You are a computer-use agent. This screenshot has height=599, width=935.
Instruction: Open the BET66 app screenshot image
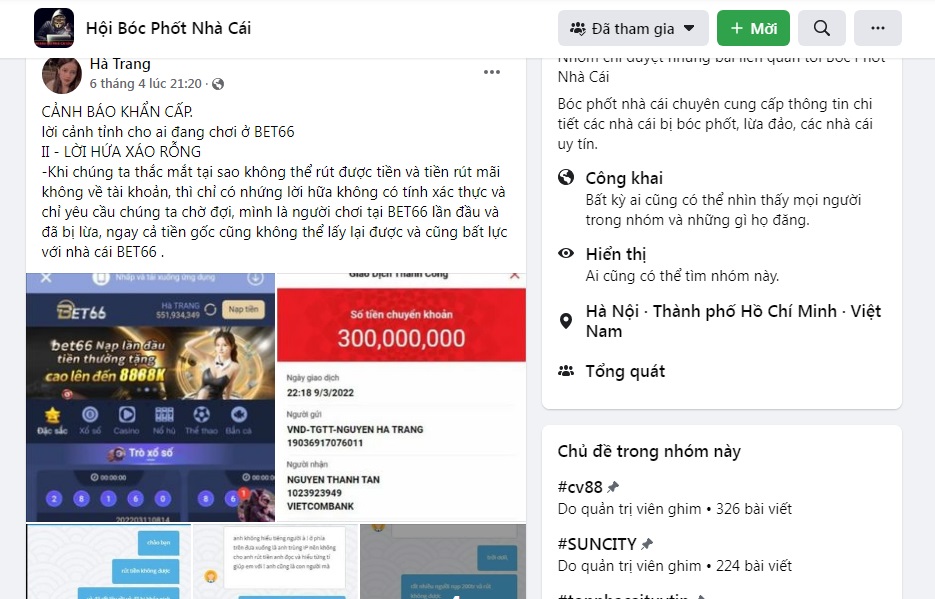pyautogui.click(x=150, y=397)
